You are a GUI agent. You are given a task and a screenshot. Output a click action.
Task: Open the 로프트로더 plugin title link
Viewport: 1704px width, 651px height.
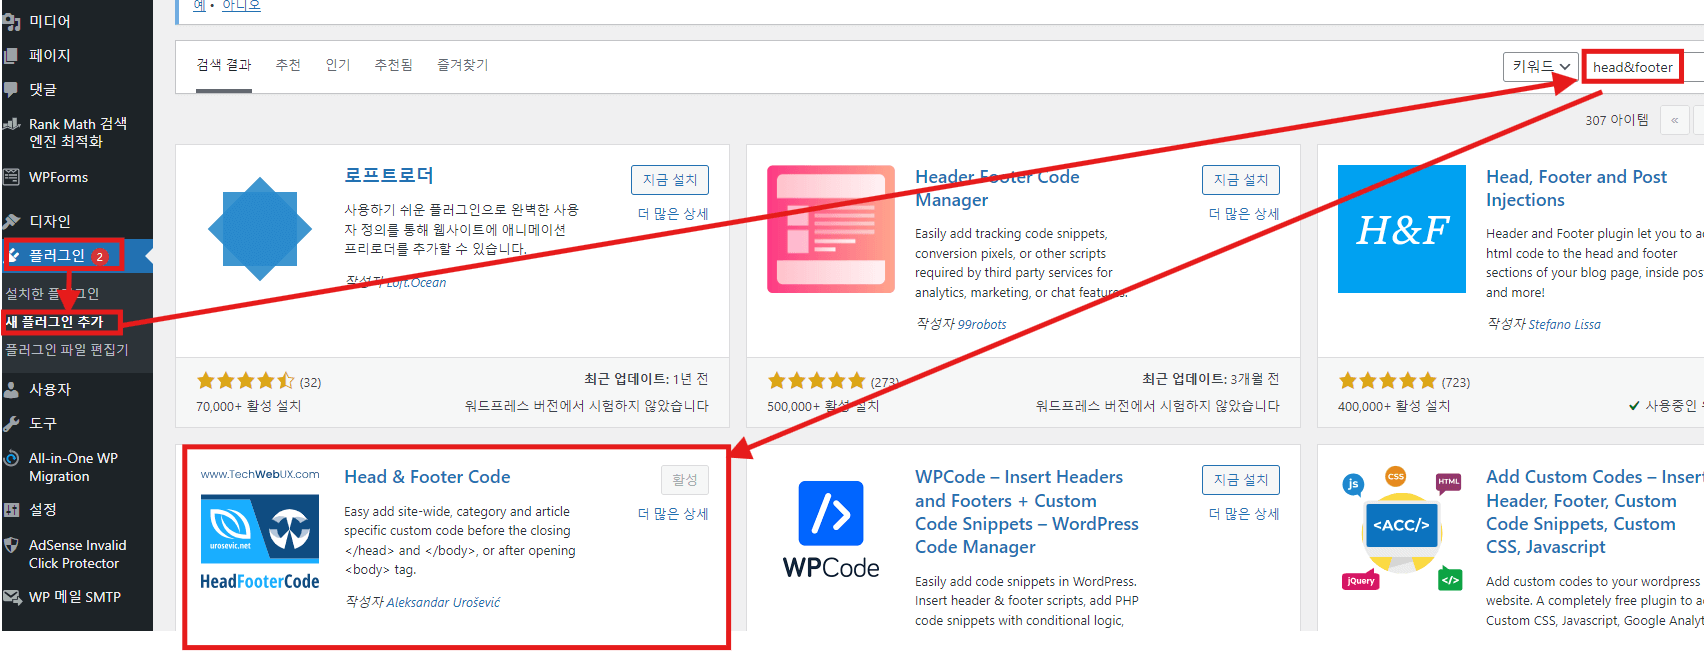[389, 175]
